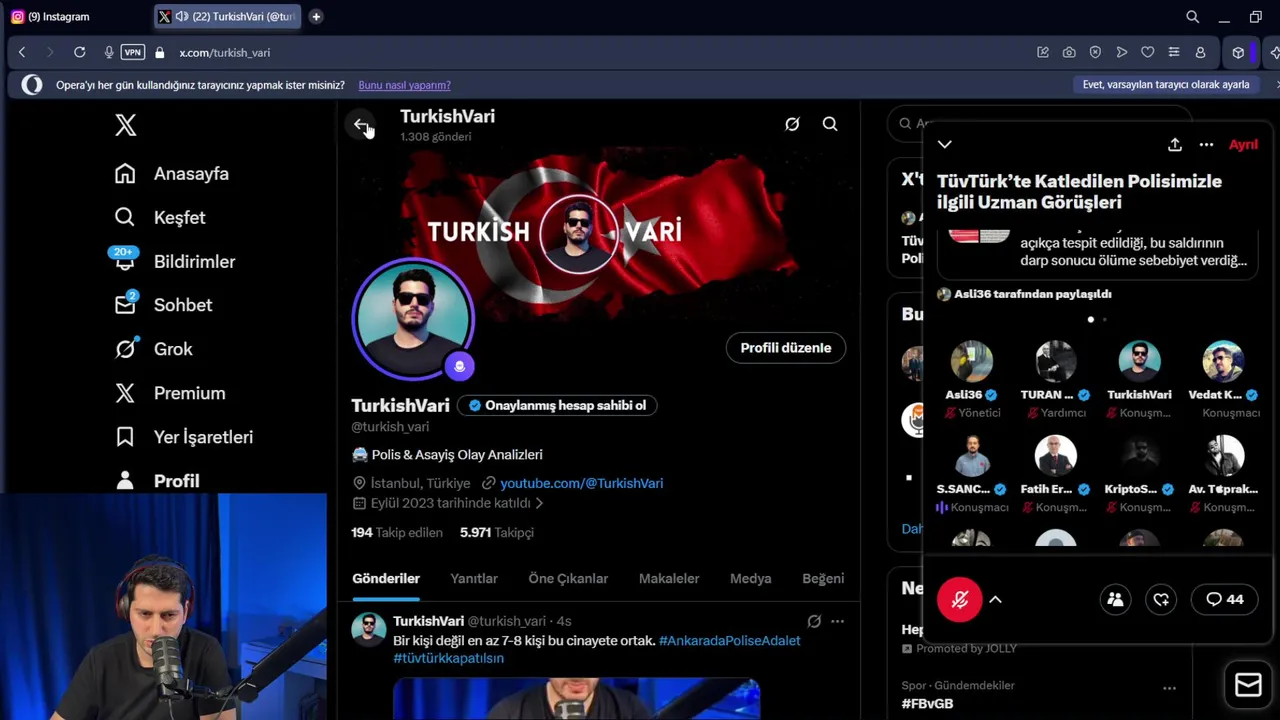This screenshot has width=1280, height=720.
Task: Click Onaylanmış hesap sahibi ol button
Action: 557,405
